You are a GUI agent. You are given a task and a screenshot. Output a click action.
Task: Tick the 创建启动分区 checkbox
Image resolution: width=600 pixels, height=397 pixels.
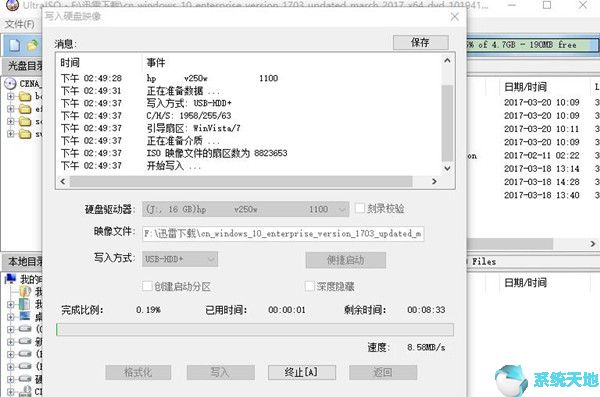[147, 286]
